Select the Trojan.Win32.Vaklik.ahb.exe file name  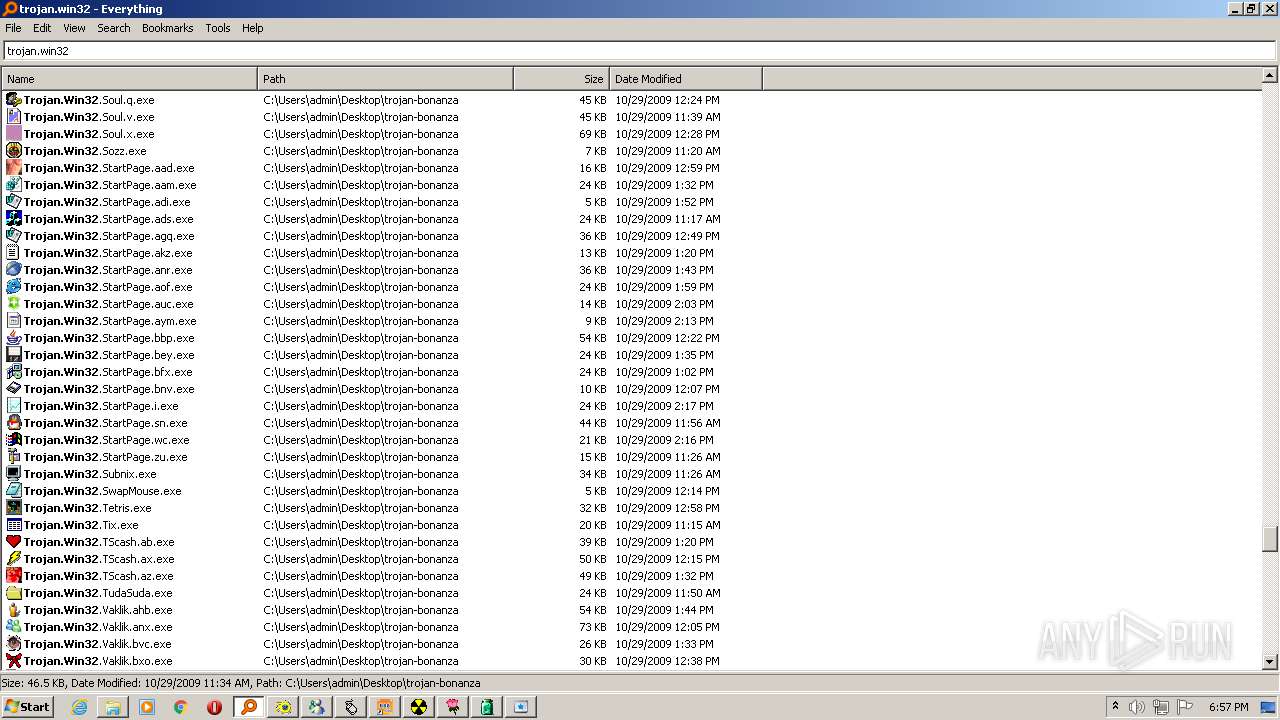click(x=98, y=610)
